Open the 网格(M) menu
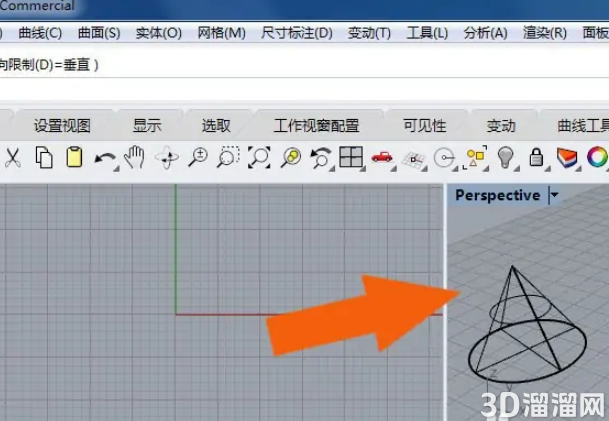609x421 pixels. click(x=221, y=33)
